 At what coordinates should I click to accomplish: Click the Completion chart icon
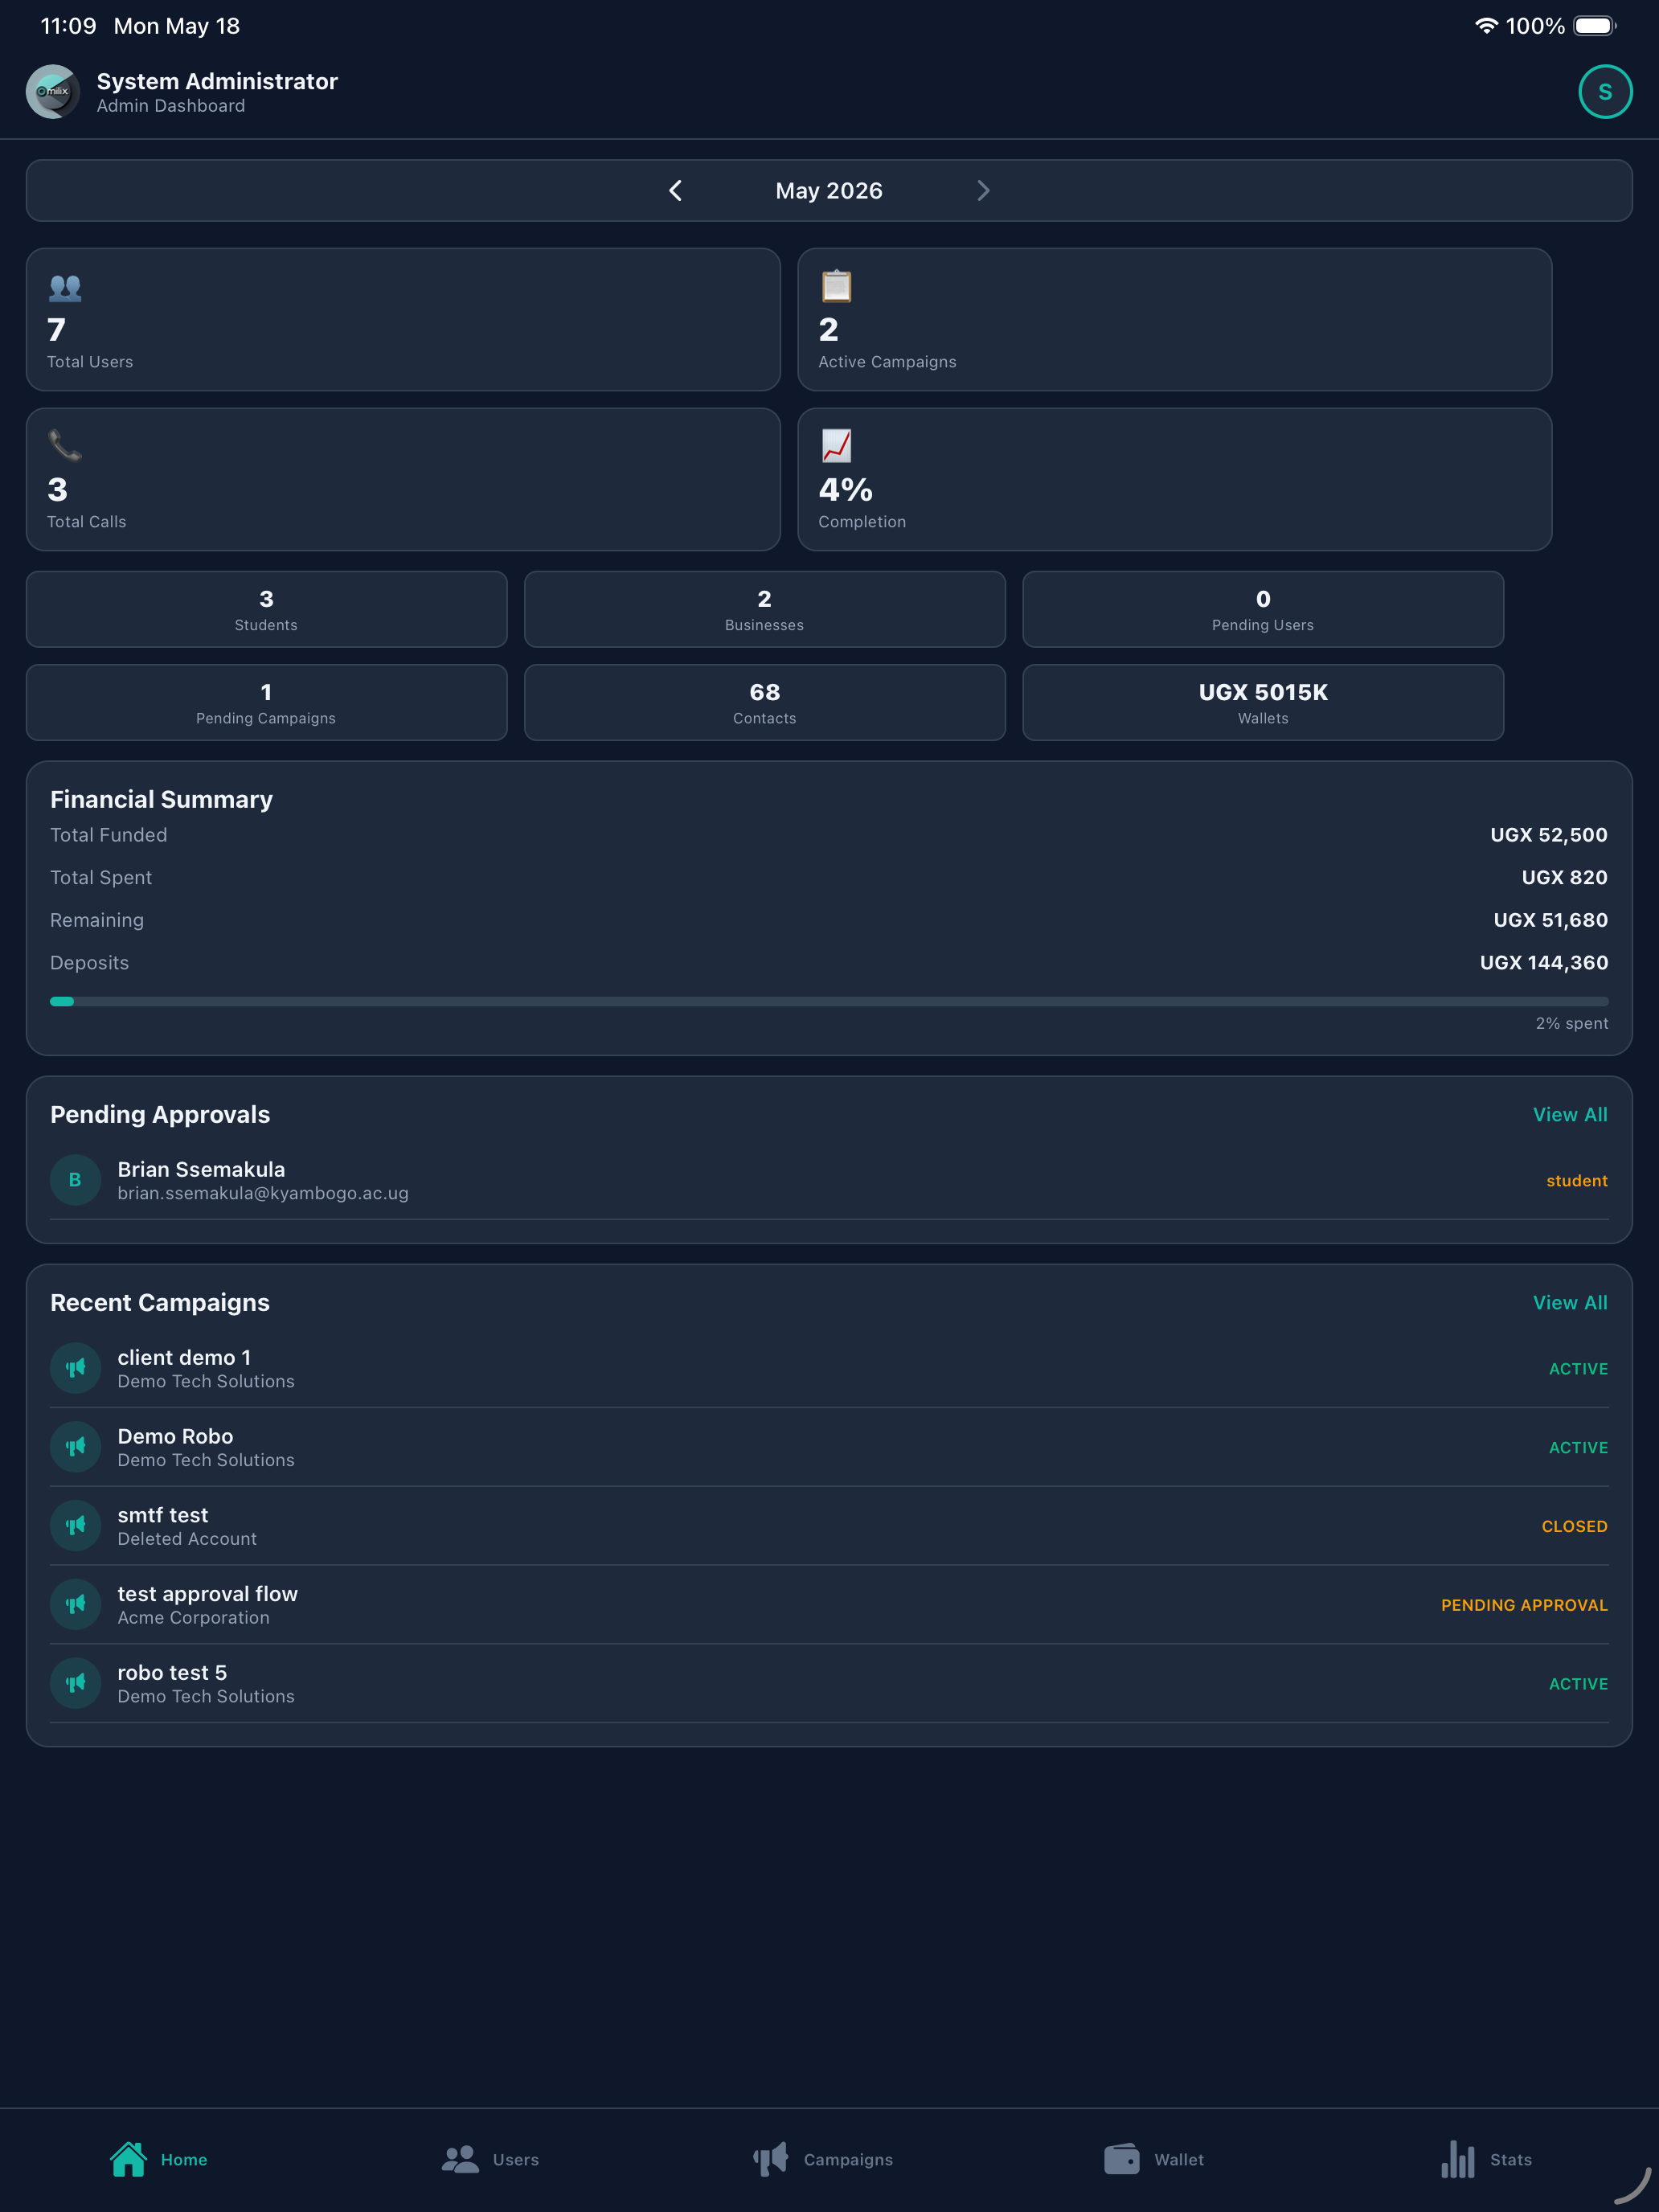point(836,446)
